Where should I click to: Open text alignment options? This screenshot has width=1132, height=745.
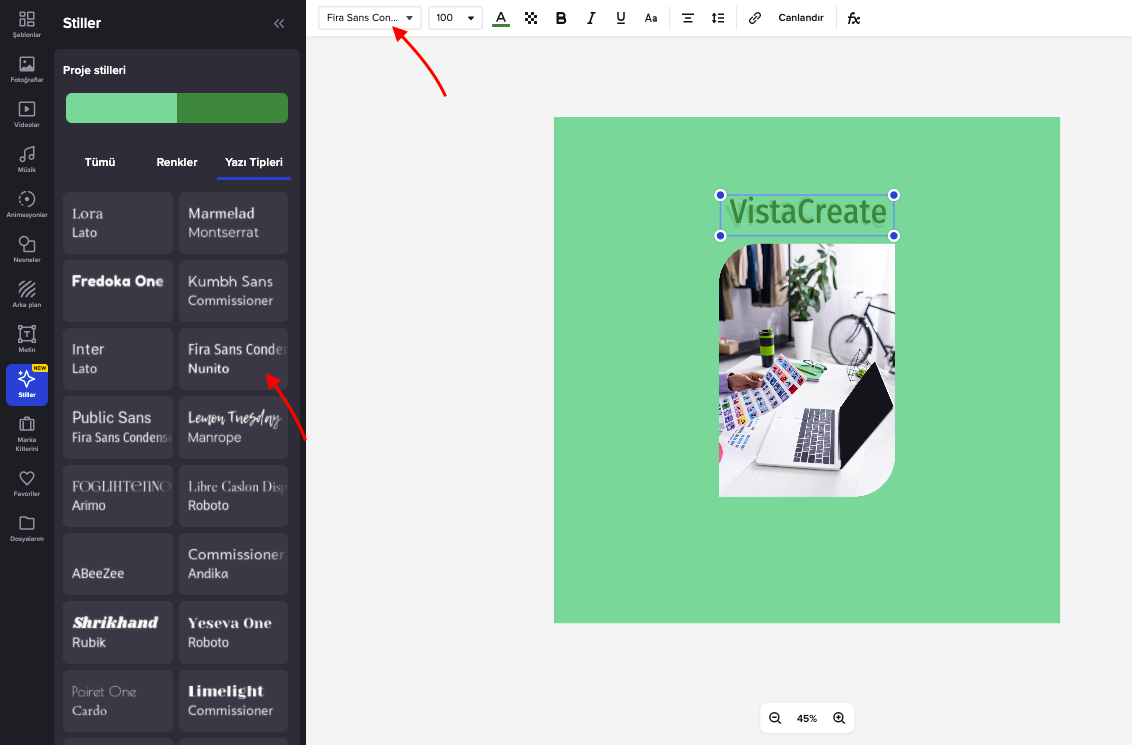tap(688, 19)
